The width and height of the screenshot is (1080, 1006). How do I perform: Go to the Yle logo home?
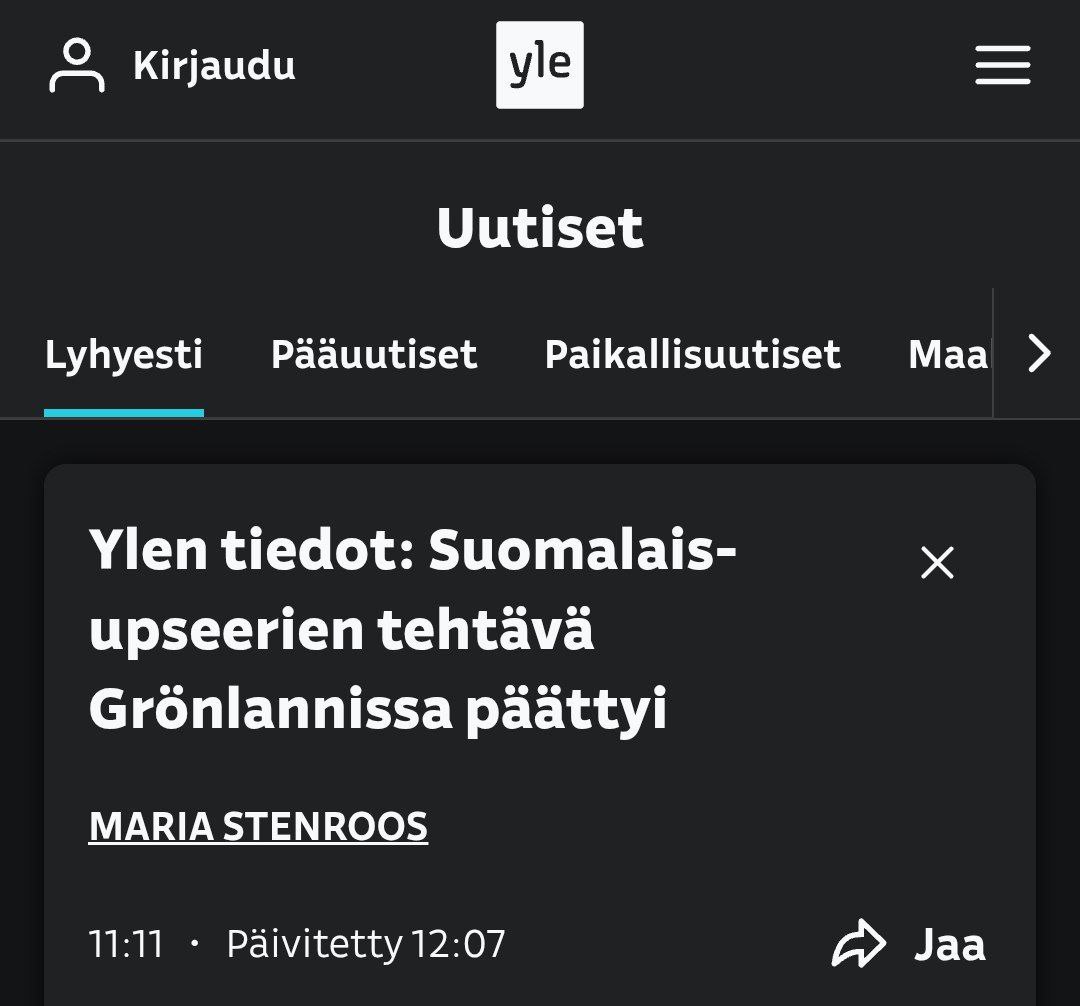tap(539, 65)
